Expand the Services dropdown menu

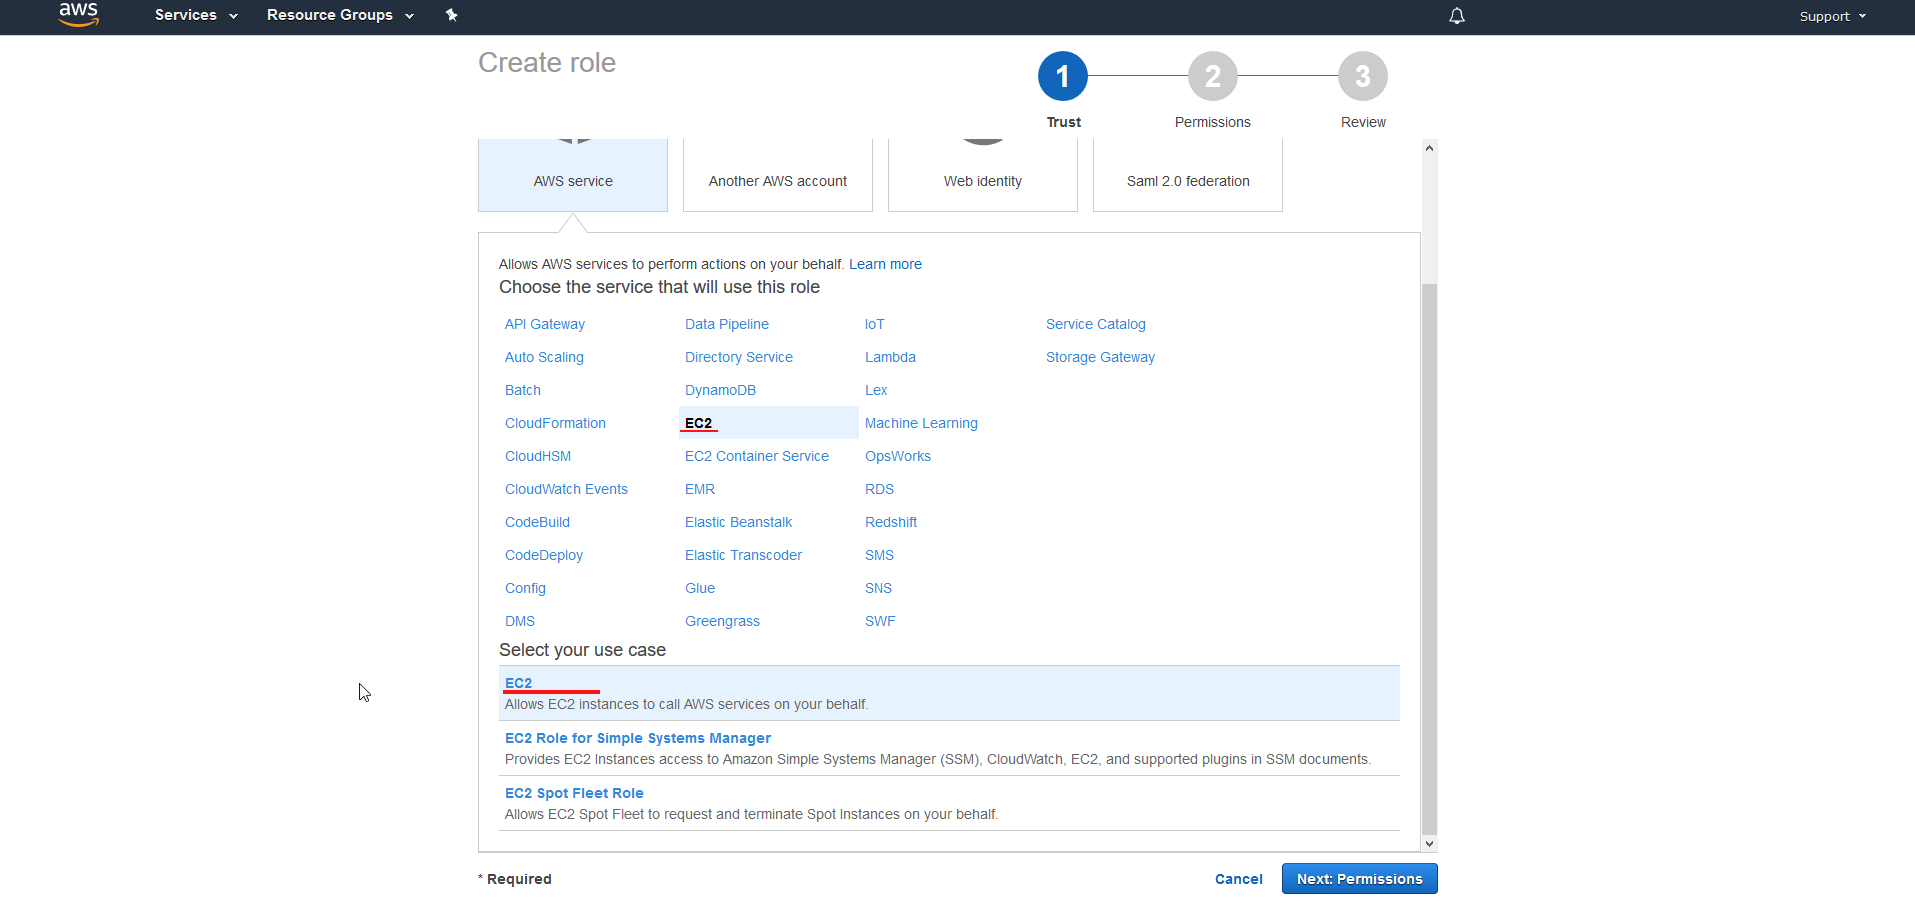196,15
